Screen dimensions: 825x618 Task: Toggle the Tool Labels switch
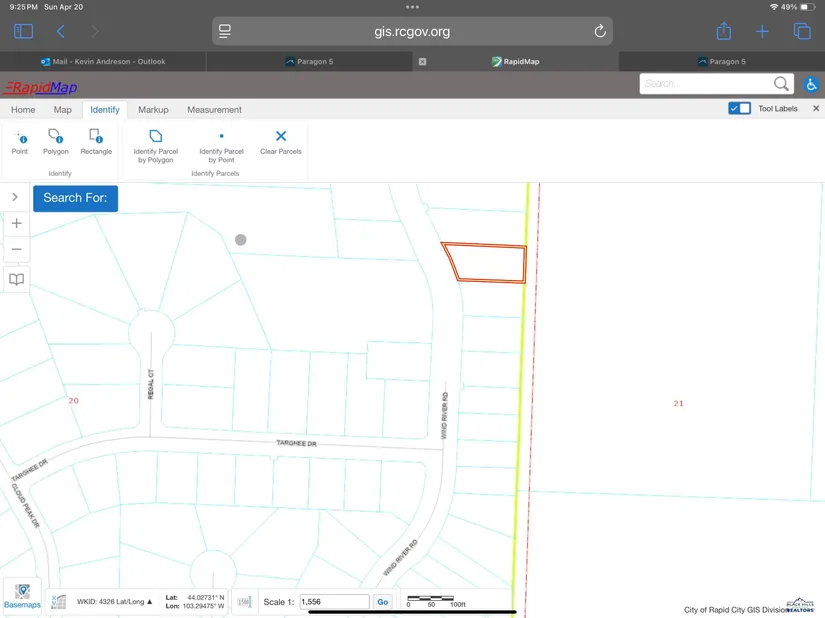tap(740, 109)
